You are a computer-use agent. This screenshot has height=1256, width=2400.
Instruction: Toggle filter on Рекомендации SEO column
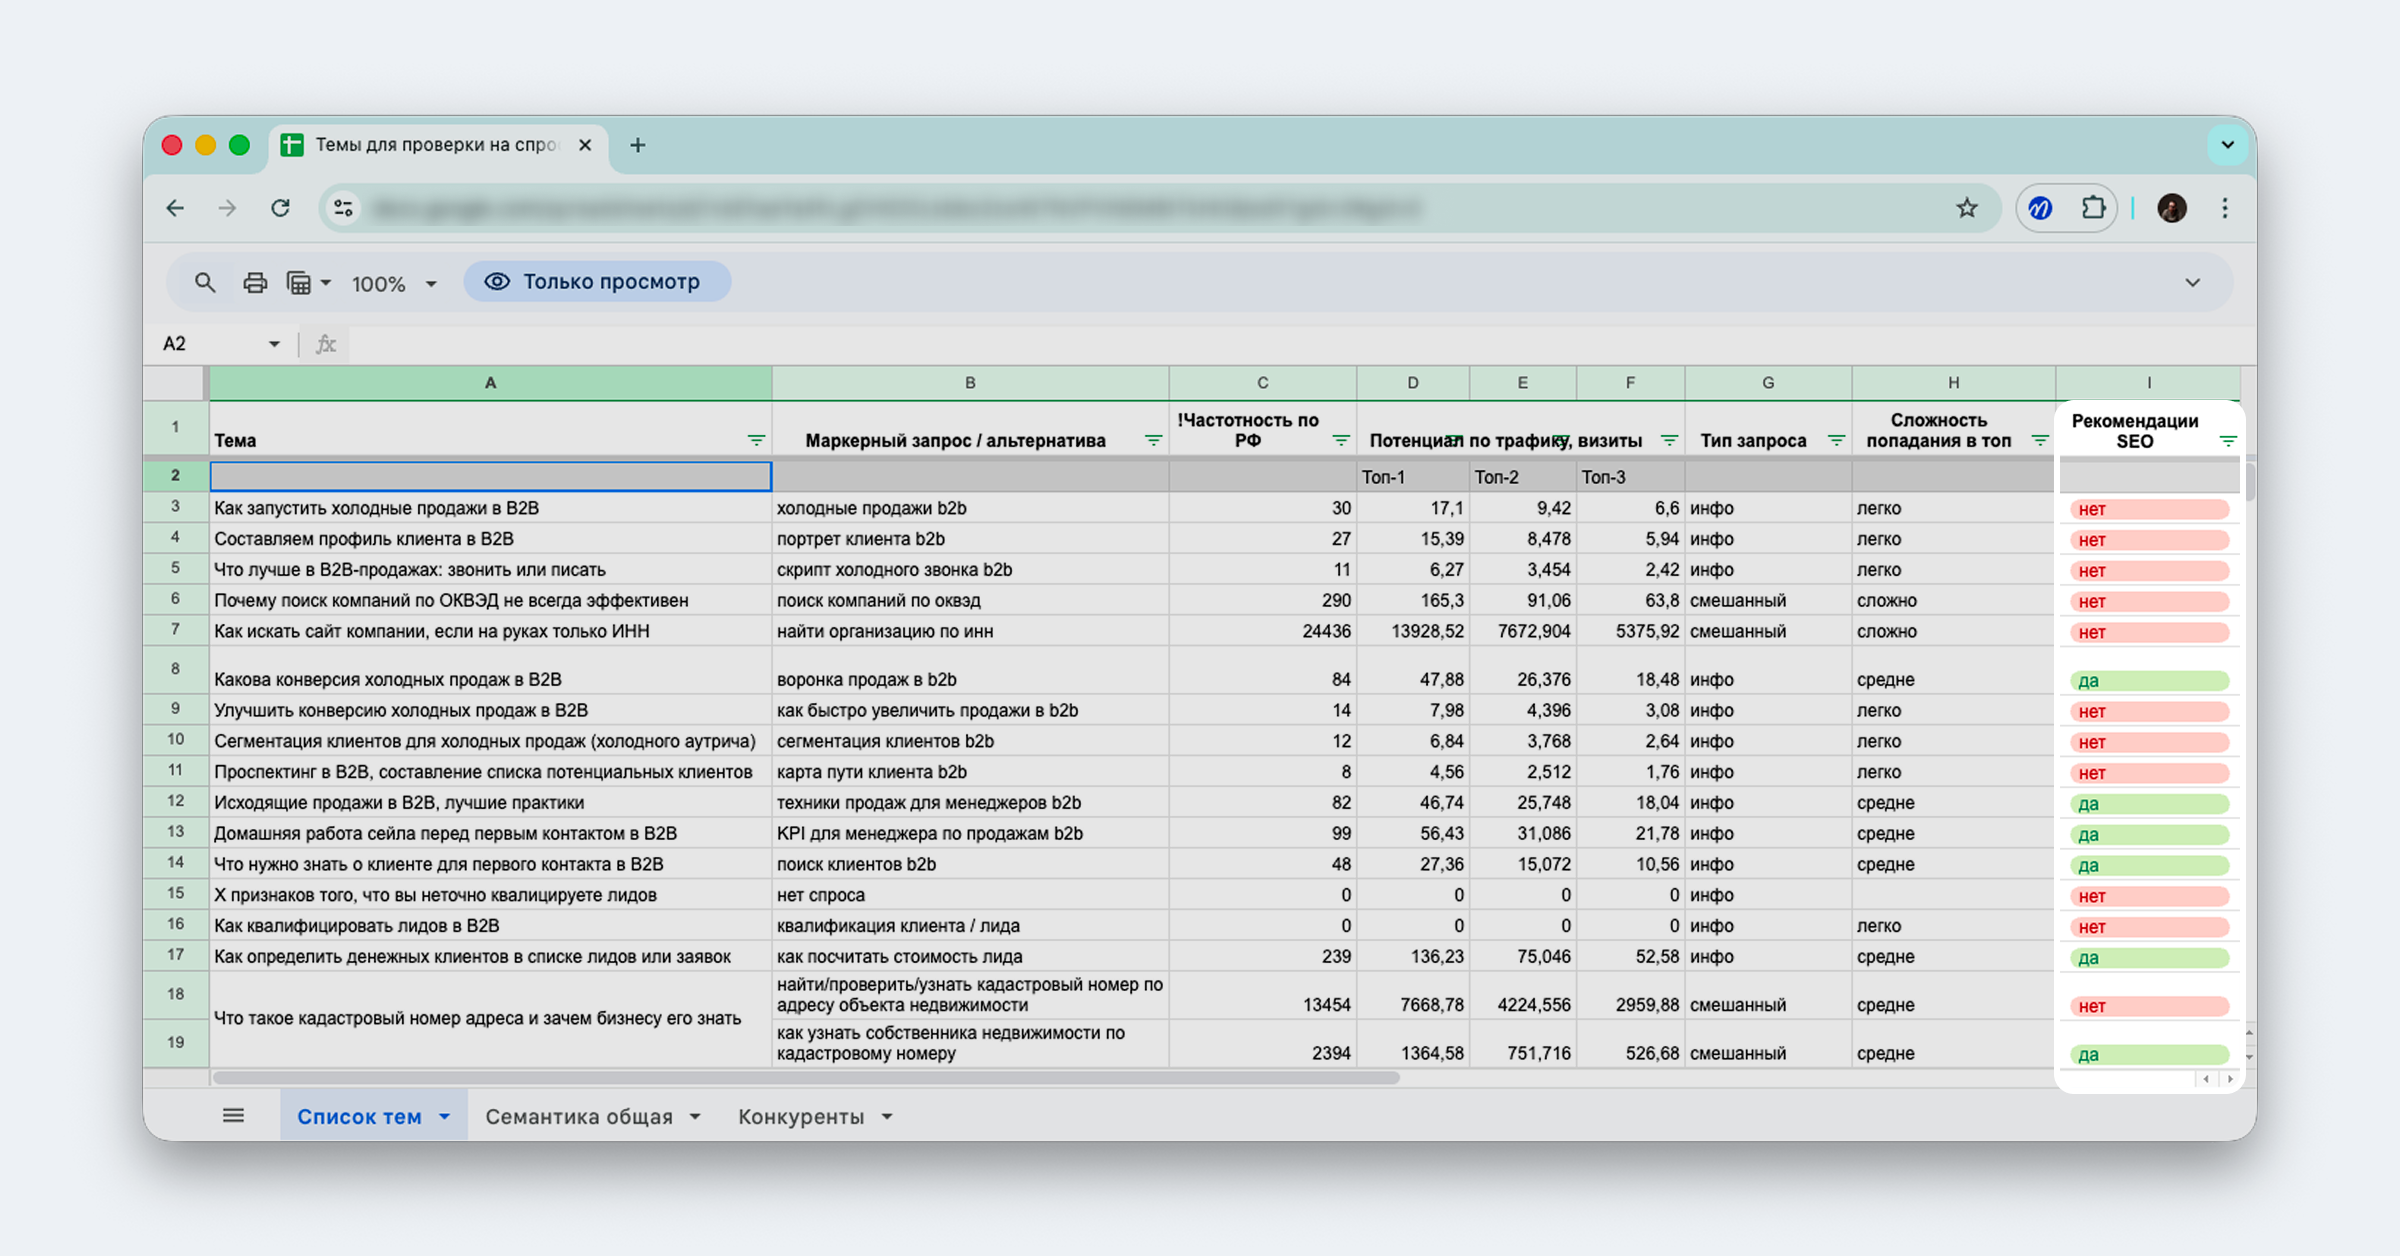(x=2228, y=441)
